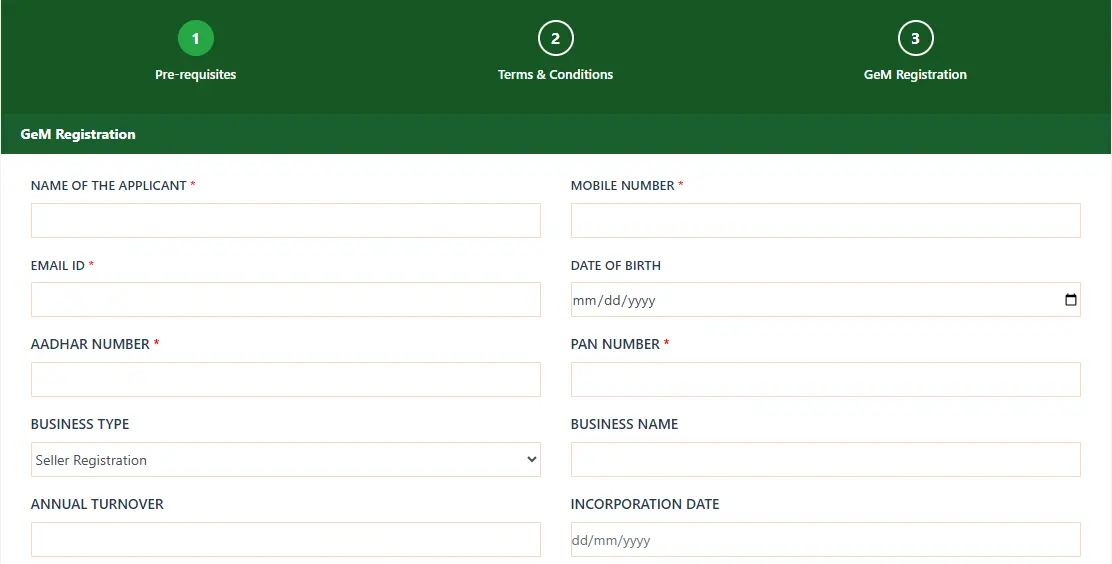Focus the Name of the Applicant field
1112x564 pixels.
point(286,221)
